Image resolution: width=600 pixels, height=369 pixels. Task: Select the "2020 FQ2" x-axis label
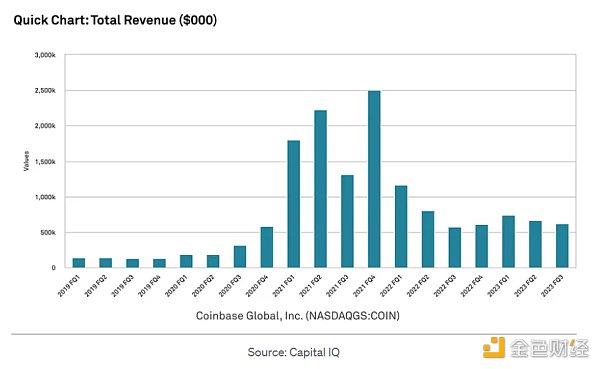click(x=203, y=286)
